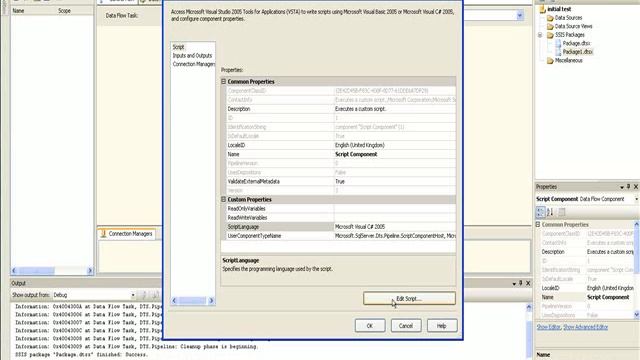The image size is (640, 360).
Task: Open Script Component object selector dropdown
Action: click(636, 199)
